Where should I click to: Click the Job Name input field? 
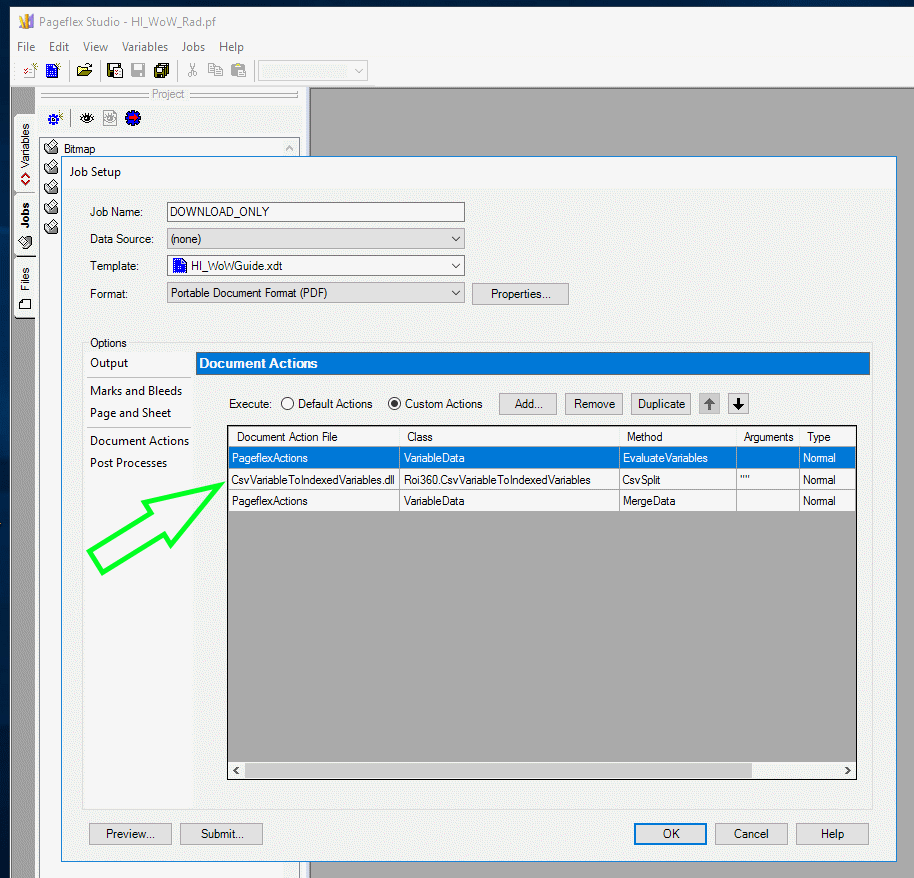coord(315,212)
